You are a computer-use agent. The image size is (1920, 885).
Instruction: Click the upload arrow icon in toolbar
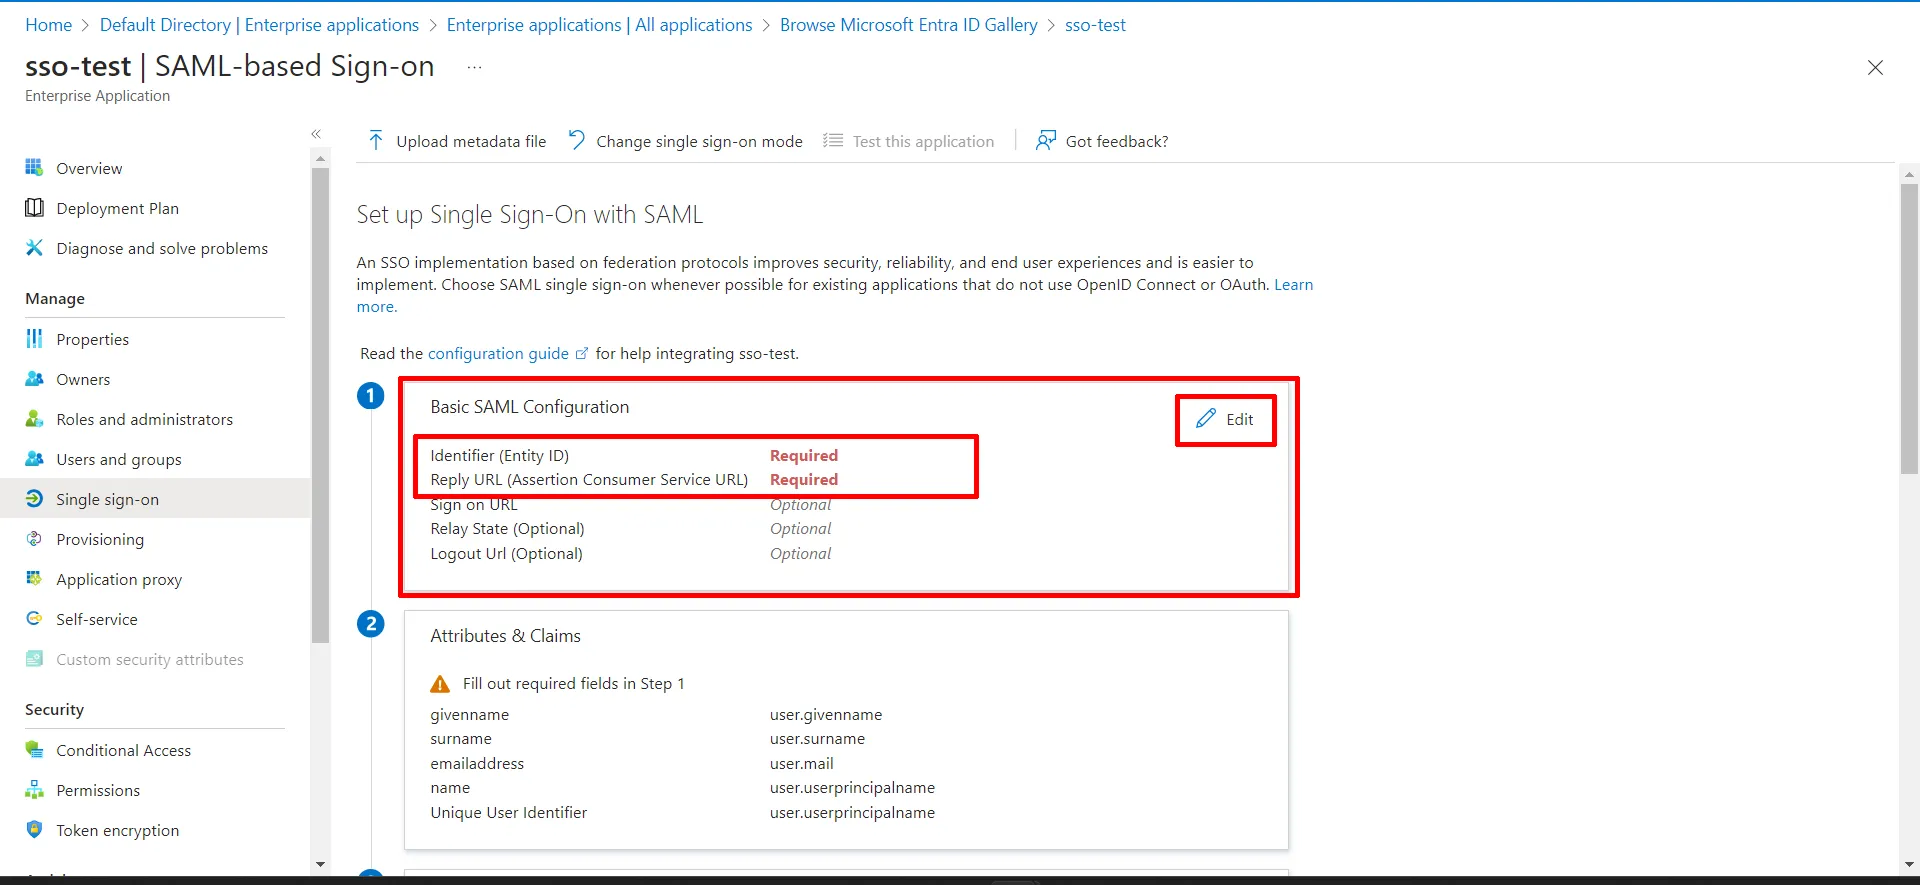(x=376, y=140)
